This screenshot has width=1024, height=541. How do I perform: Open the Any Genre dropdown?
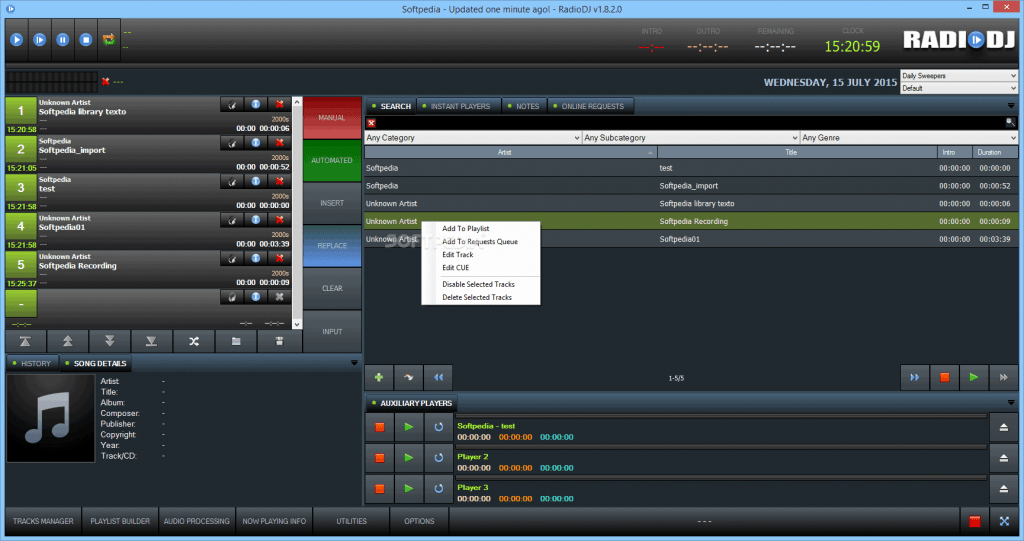point(908,138)
